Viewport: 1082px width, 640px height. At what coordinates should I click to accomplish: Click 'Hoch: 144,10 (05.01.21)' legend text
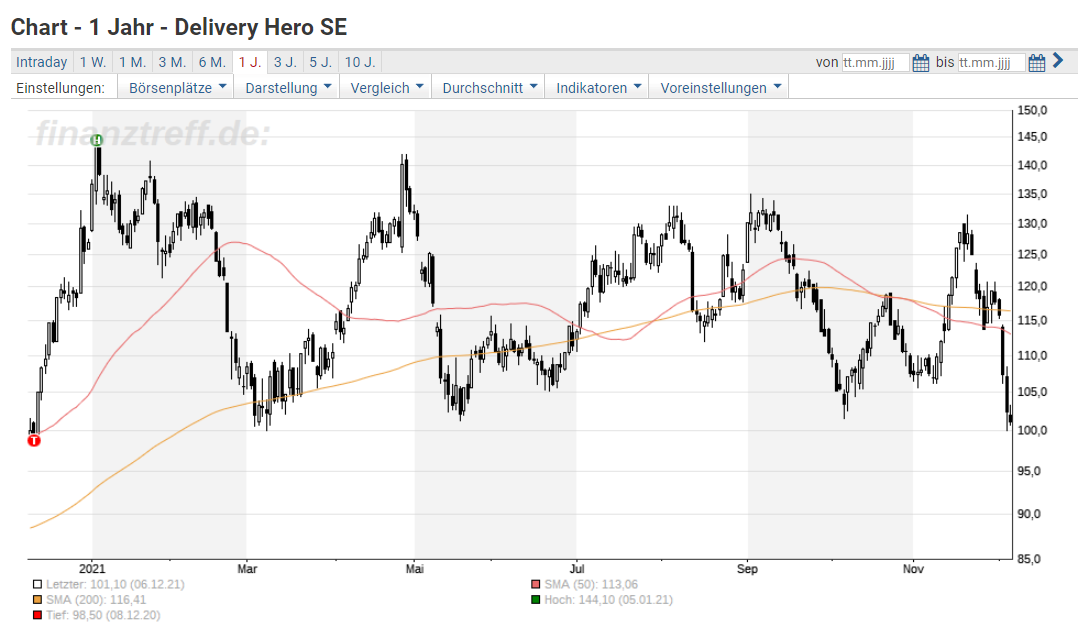click(x=608, y=599)
